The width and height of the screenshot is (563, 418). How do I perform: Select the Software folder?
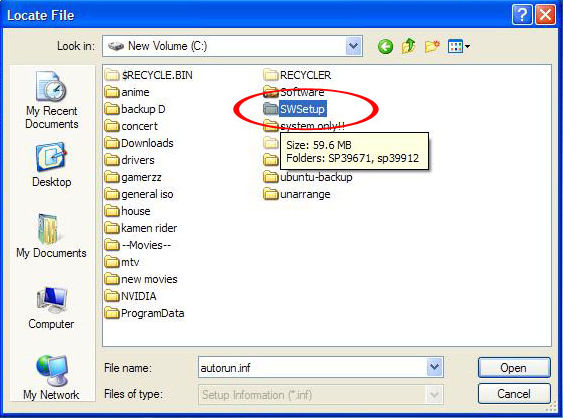(294, 92)
